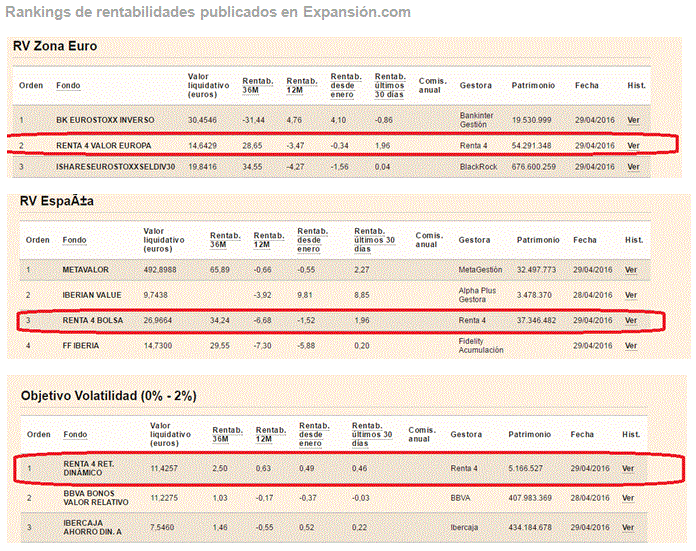Select patrimonio value 54.291.348
Image resolution: width=696 pixels, height=551 pixels.
pos(531,146)
